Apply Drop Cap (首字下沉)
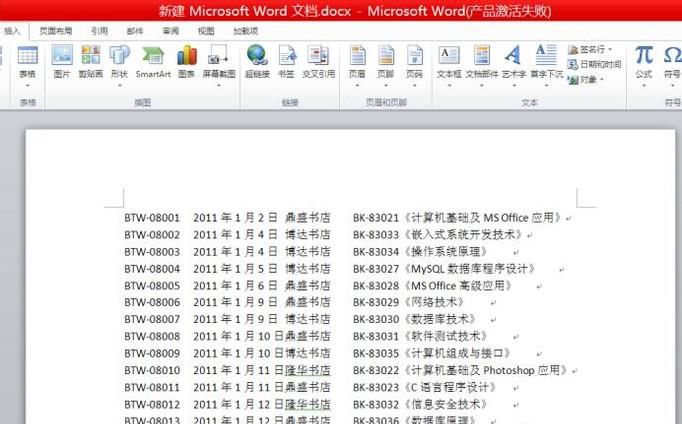Viewport: 682px width, 424px height. (547, 65)
